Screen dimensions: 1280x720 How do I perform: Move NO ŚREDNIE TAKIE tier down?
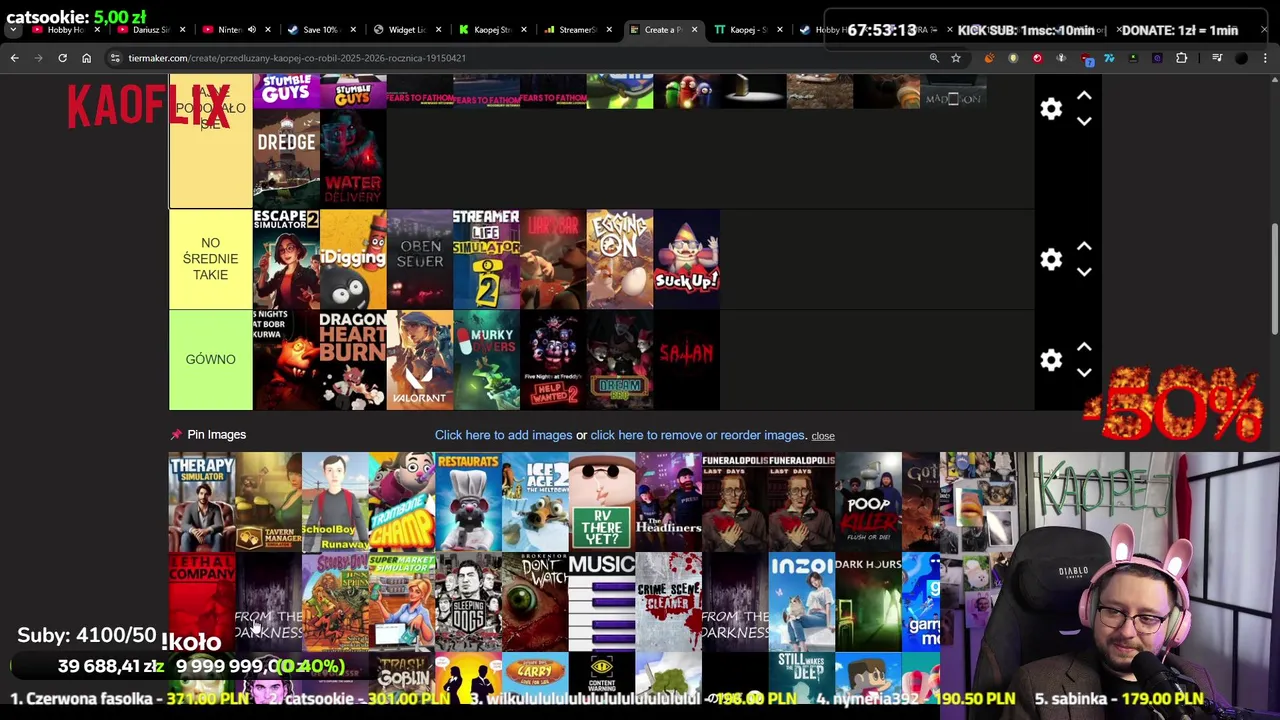coord(1084,272)
